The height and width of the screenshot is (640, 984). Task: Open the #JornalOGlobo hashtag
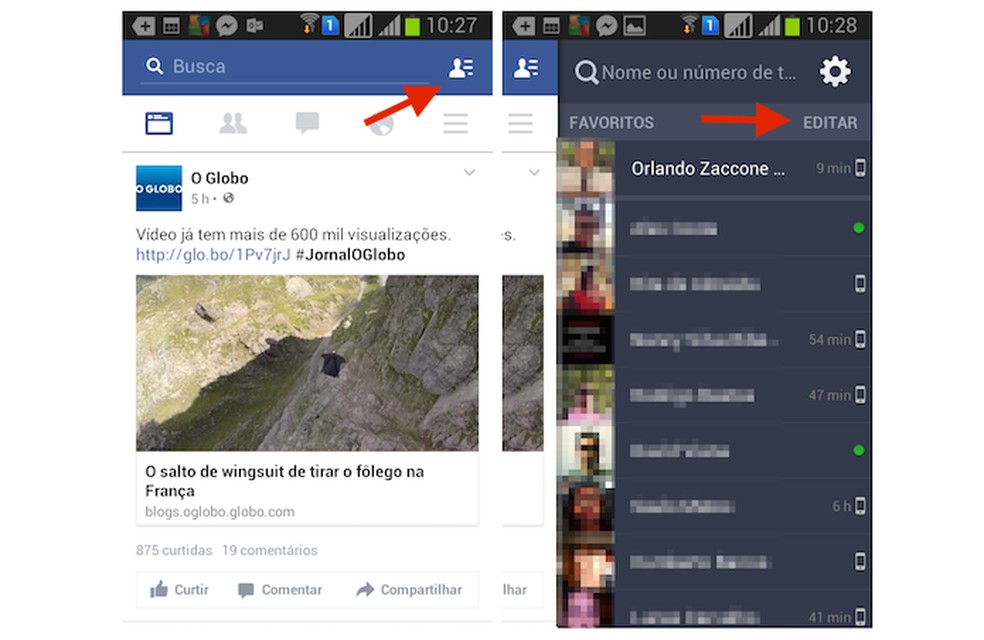pos(350,255)
